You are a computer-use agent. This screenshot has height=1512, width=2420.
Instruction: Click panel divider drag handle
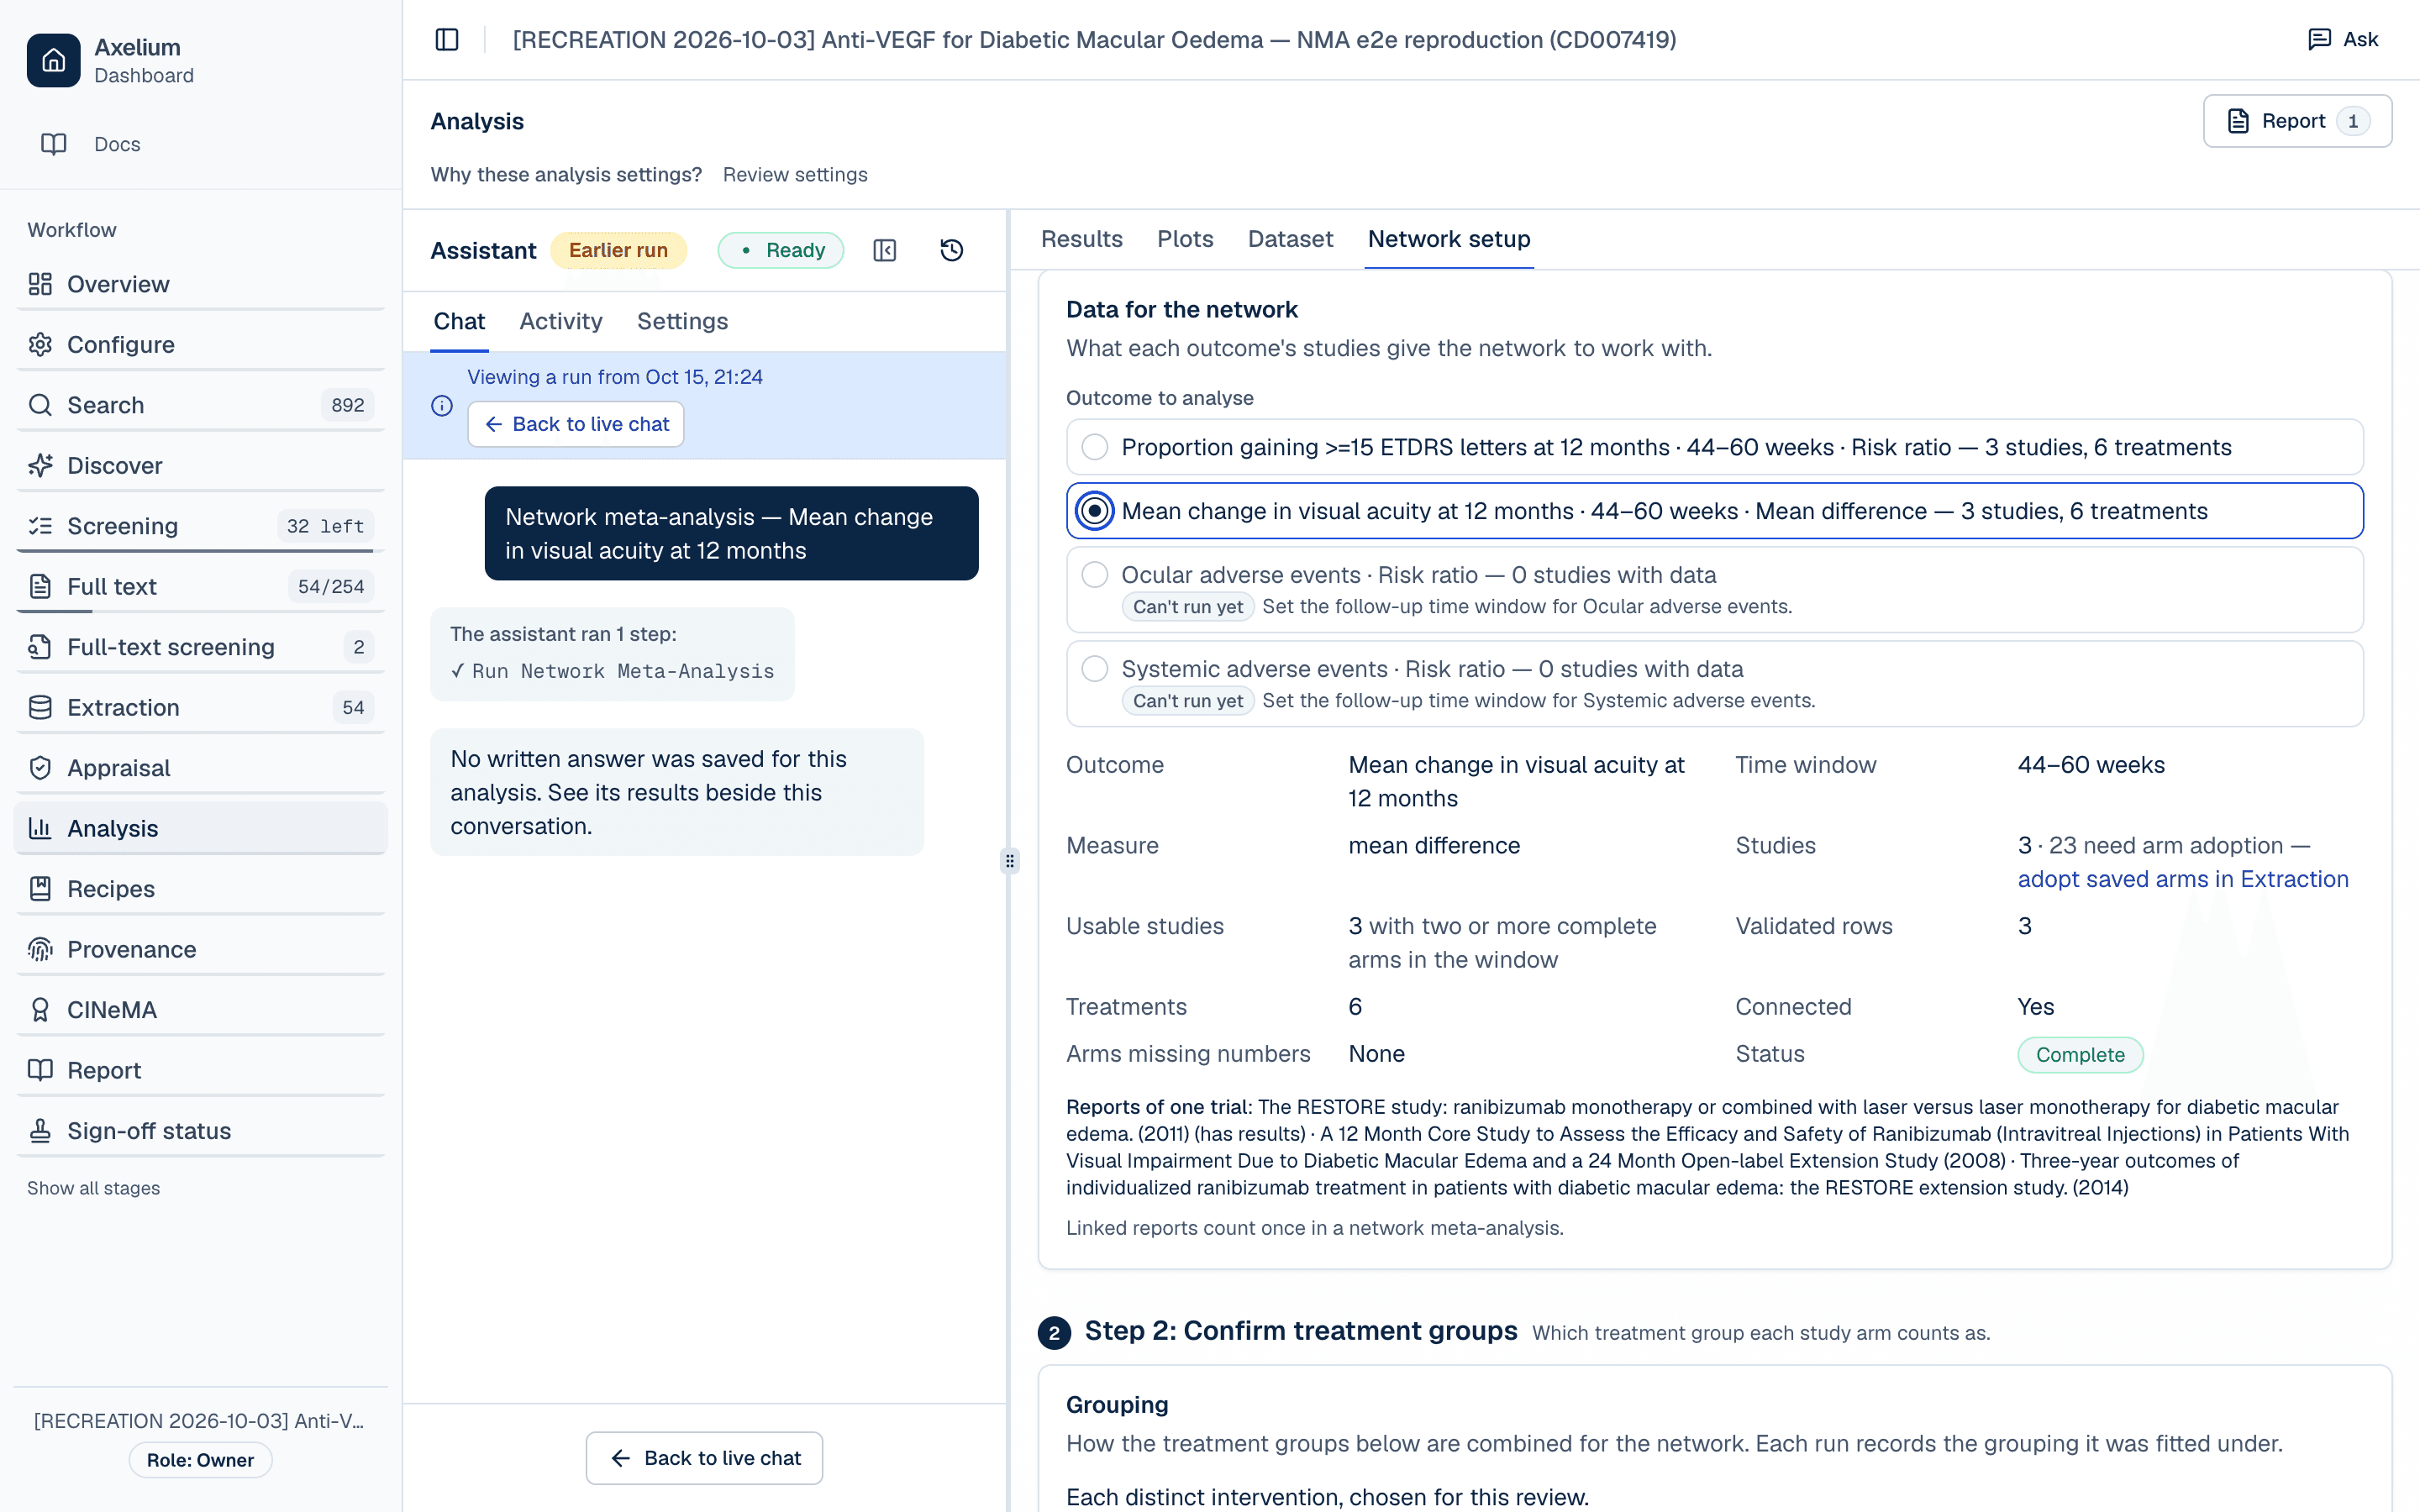(x=1009, y=861)
